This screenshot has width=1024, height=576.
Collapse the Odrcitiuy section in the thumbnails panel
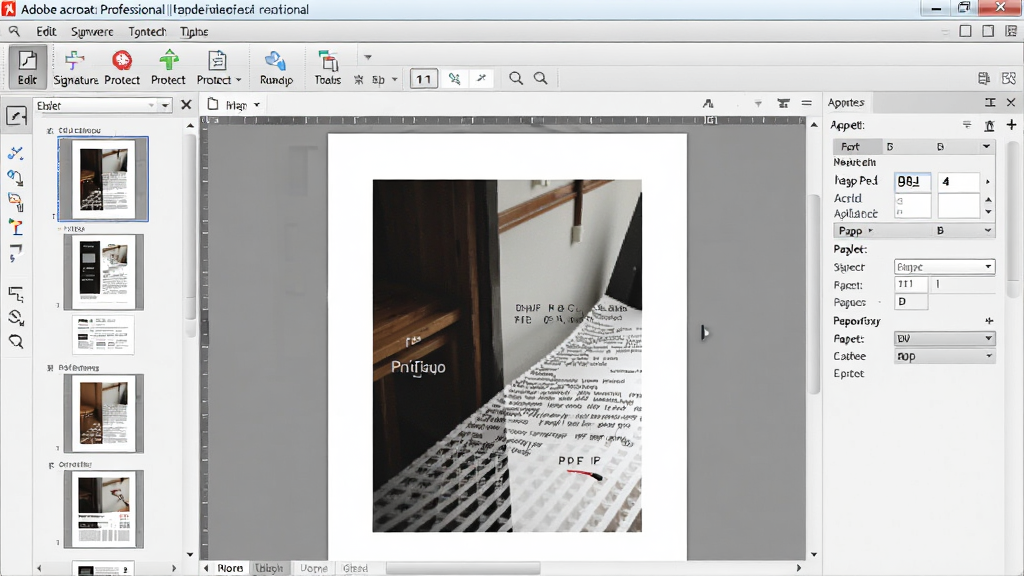point(50,465)
